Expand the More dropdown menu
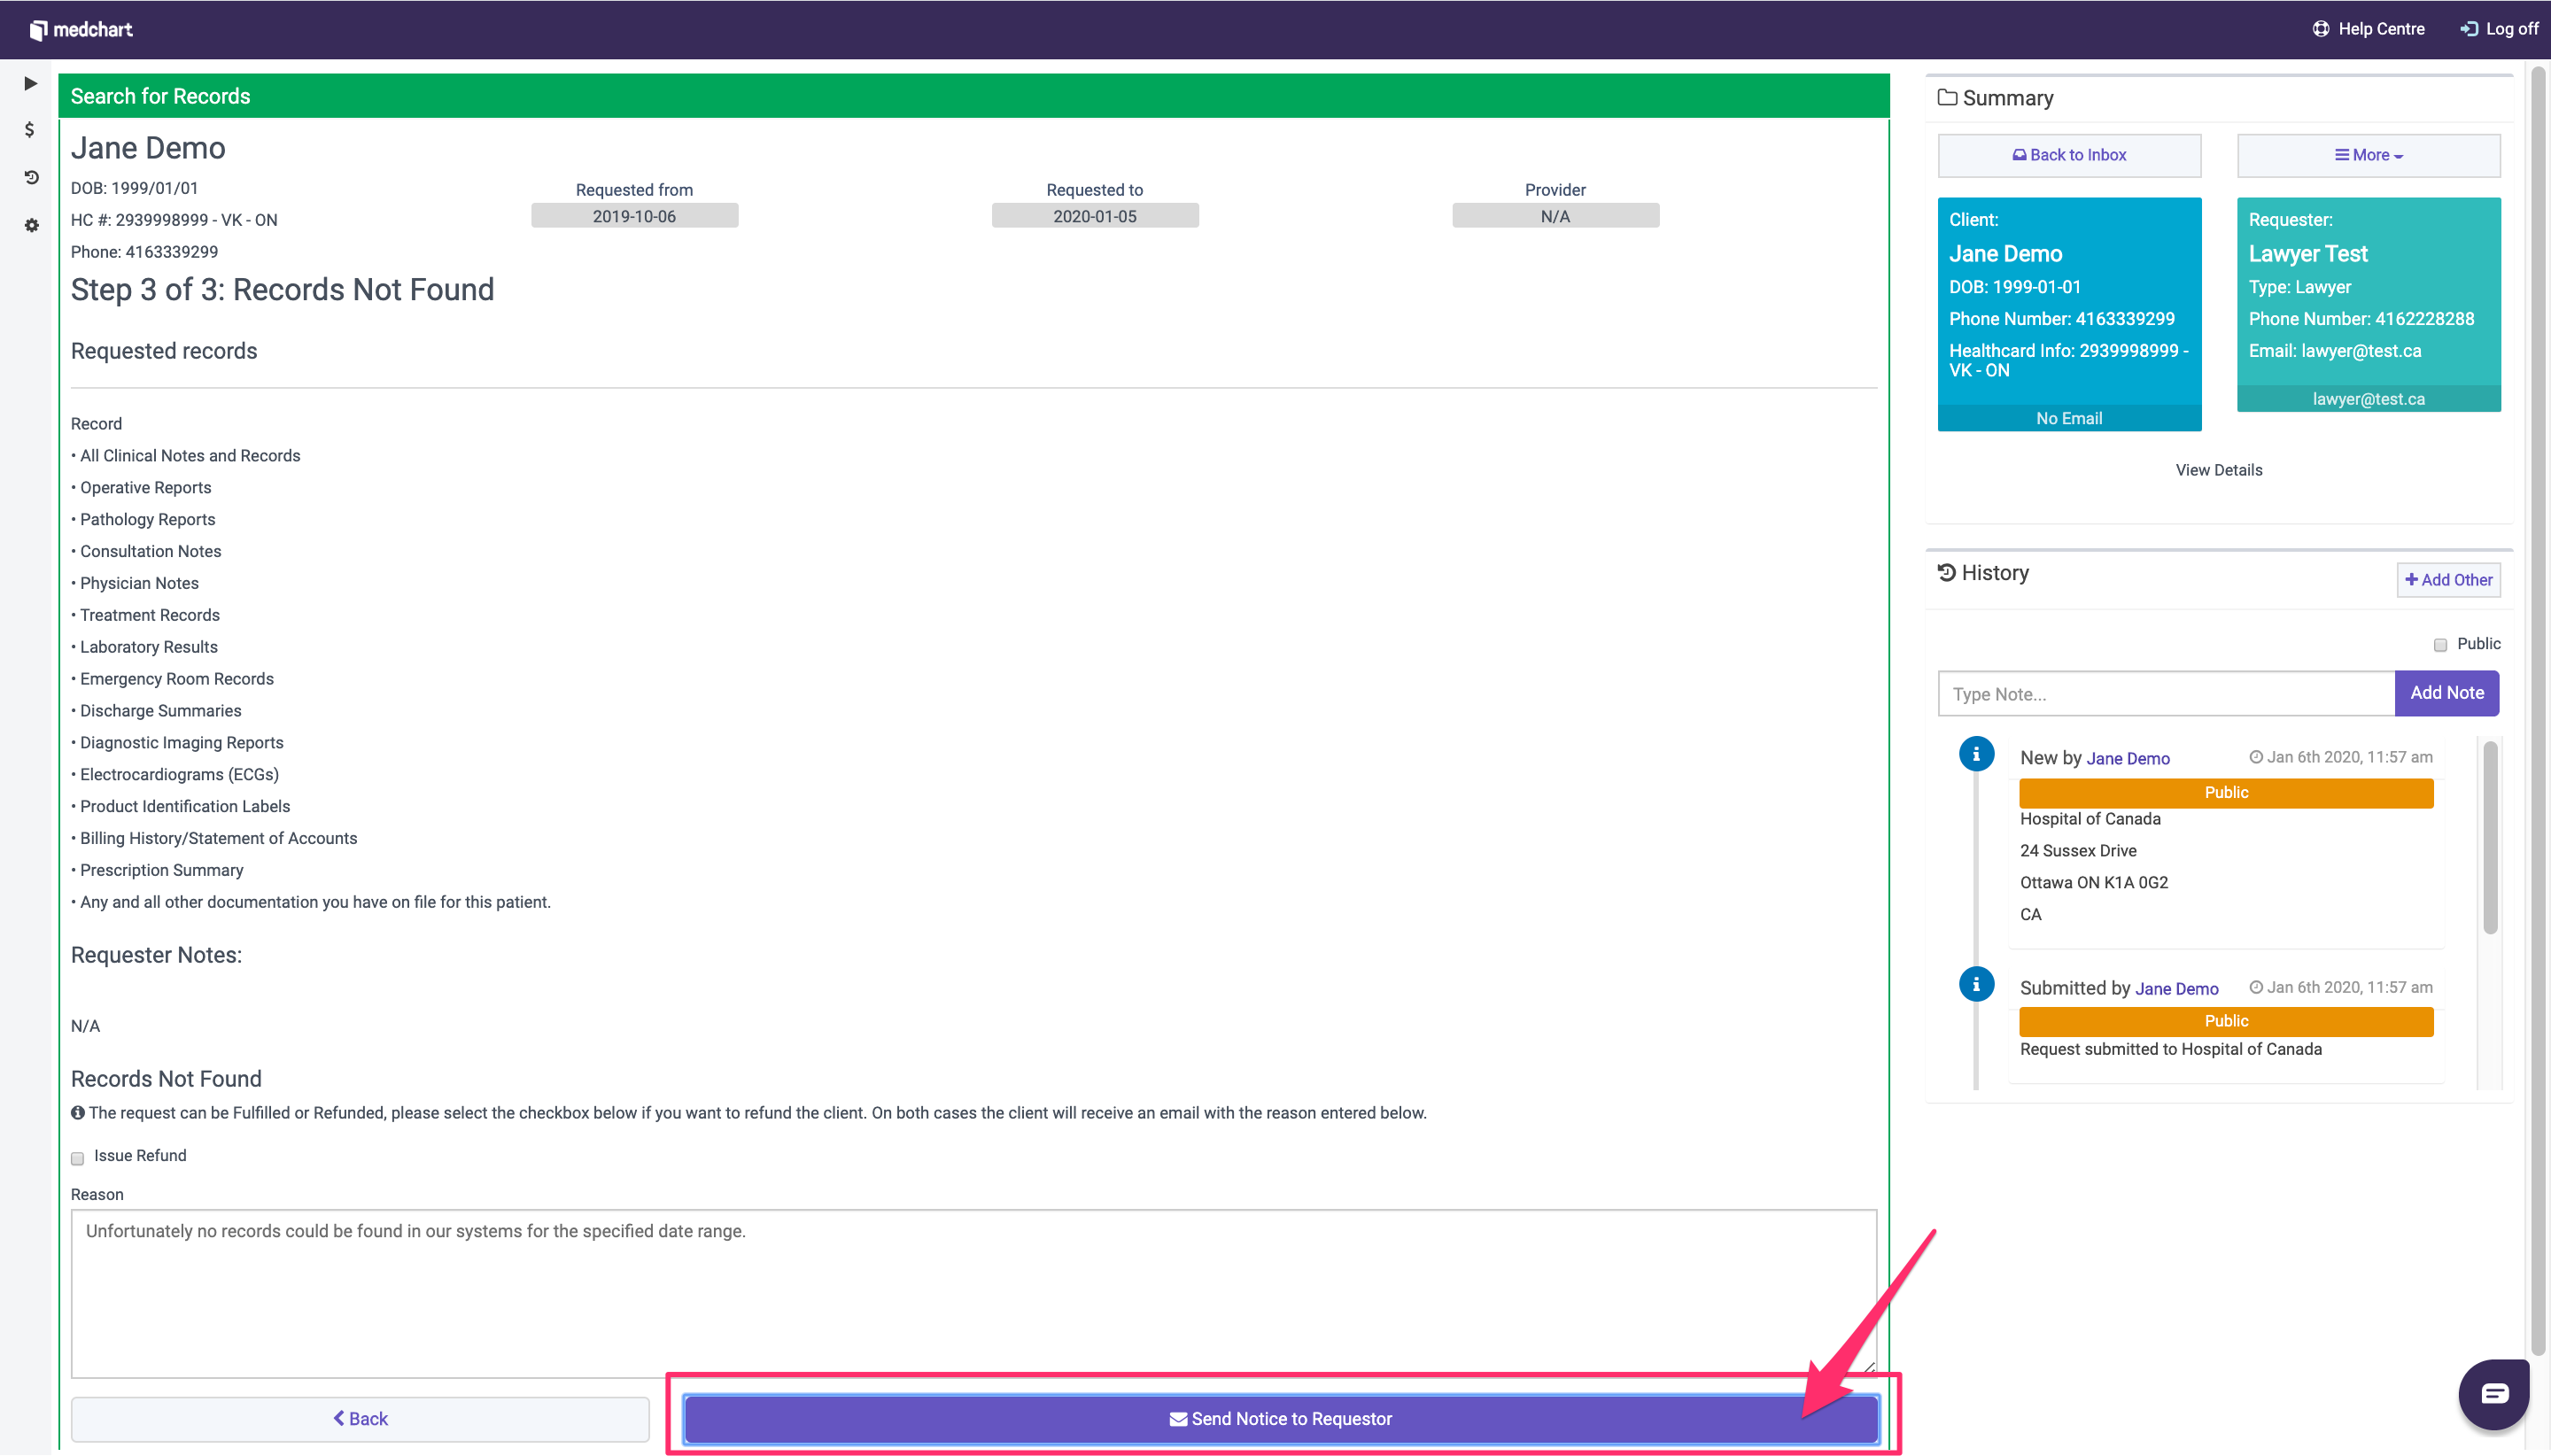Screen dimensions: 2551x1456 coord(2368,155)
